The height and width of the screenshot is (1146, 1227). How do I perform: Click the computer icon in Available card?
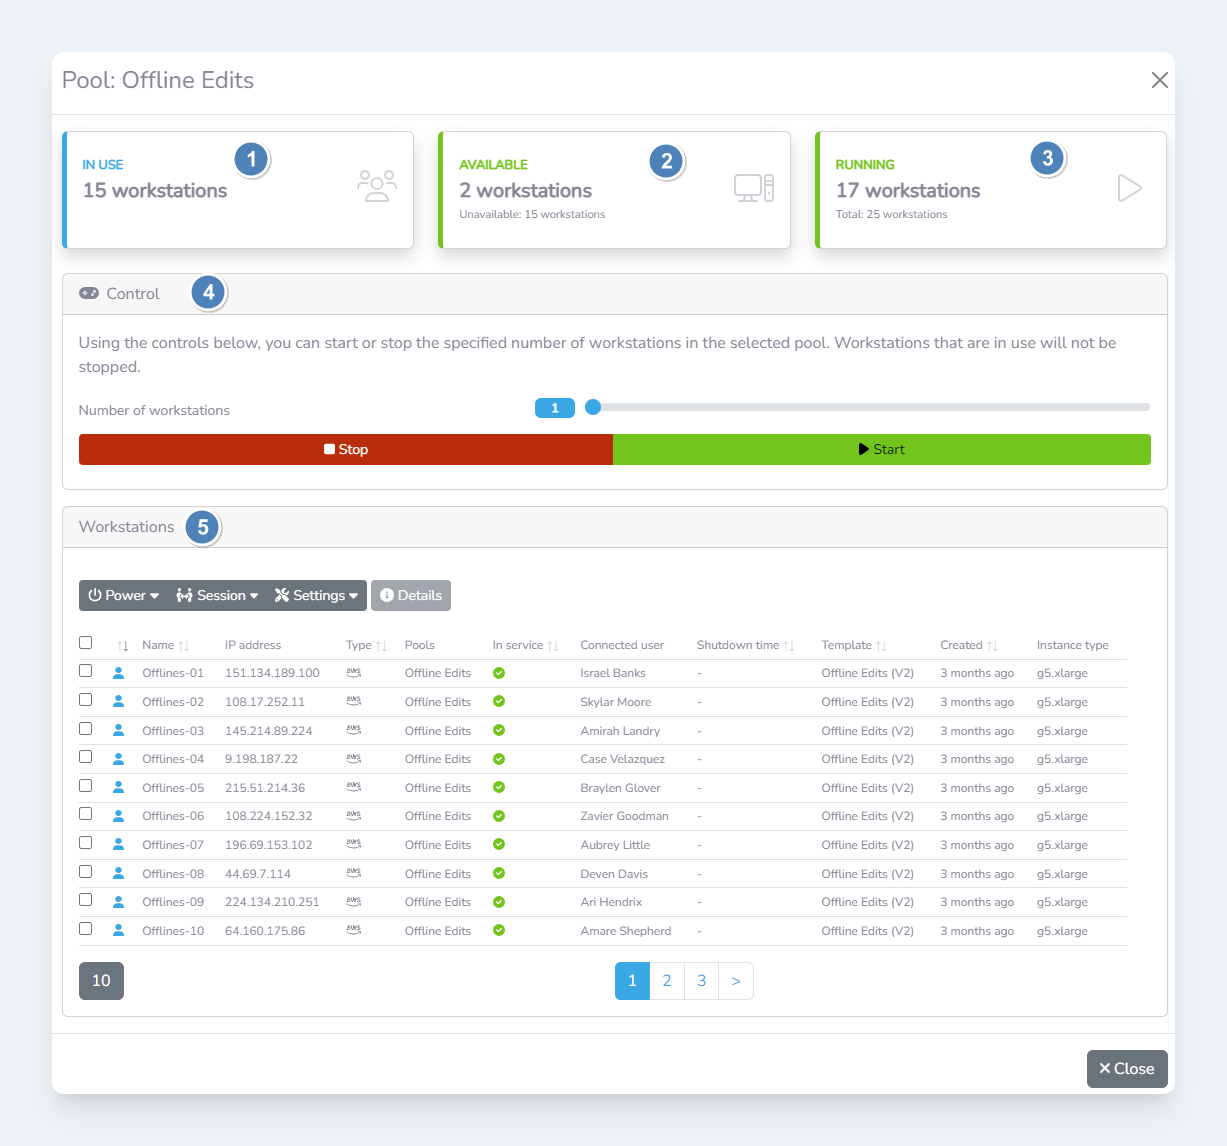(x=753, y=188)
